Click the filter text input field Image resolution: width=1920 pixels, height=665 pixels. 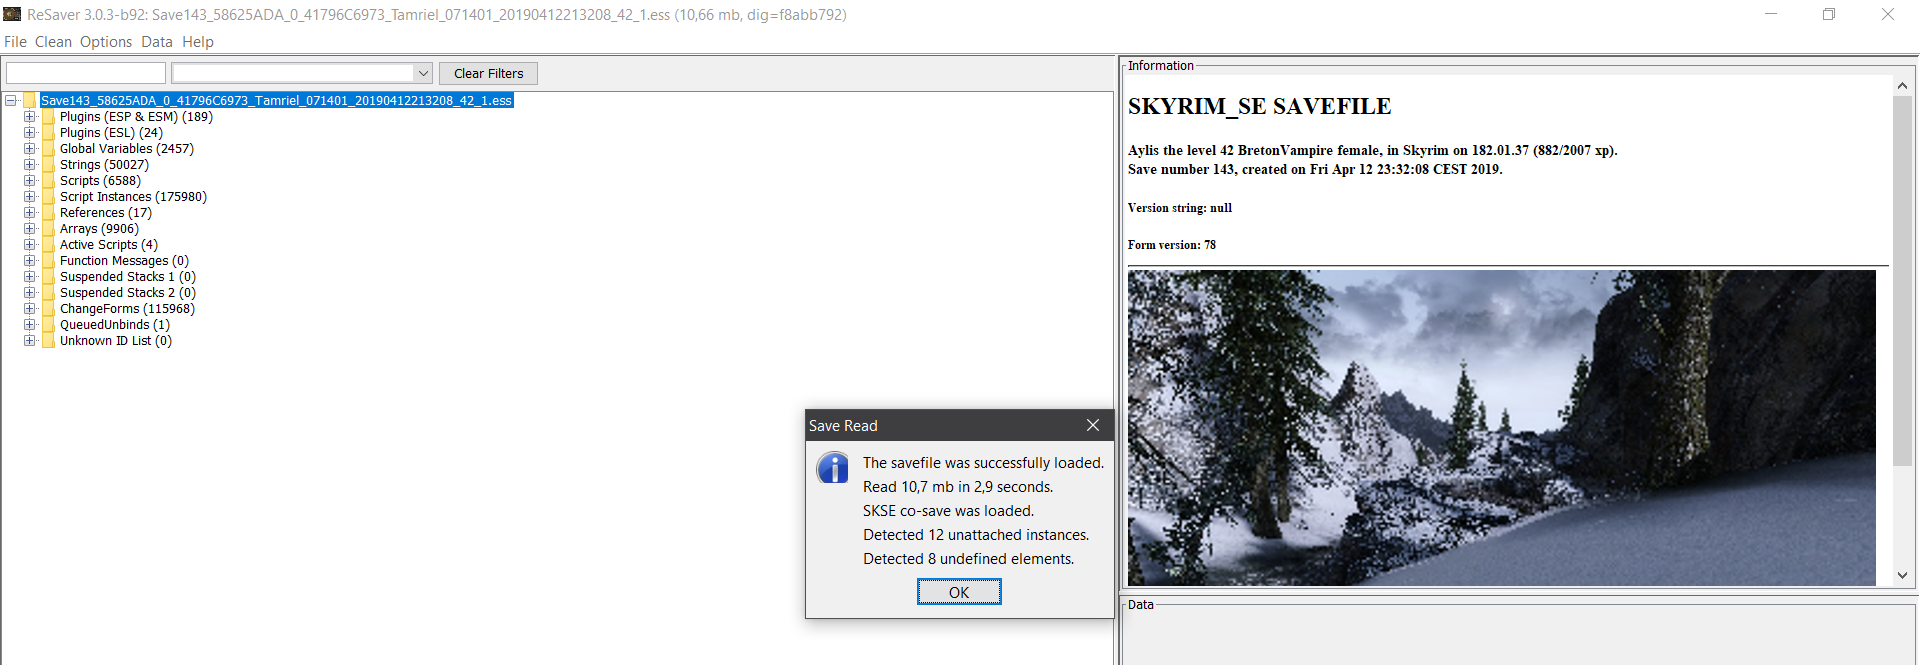[86, 73]
